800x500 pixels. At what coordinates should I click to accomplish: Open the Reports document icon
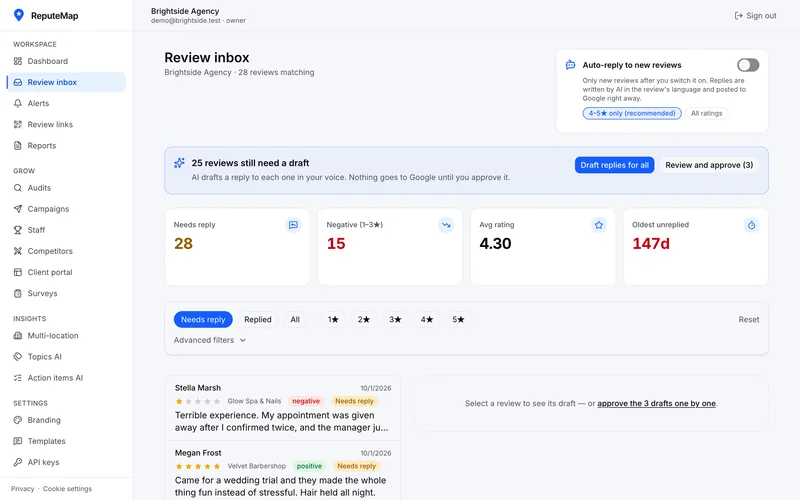point(18,145)
